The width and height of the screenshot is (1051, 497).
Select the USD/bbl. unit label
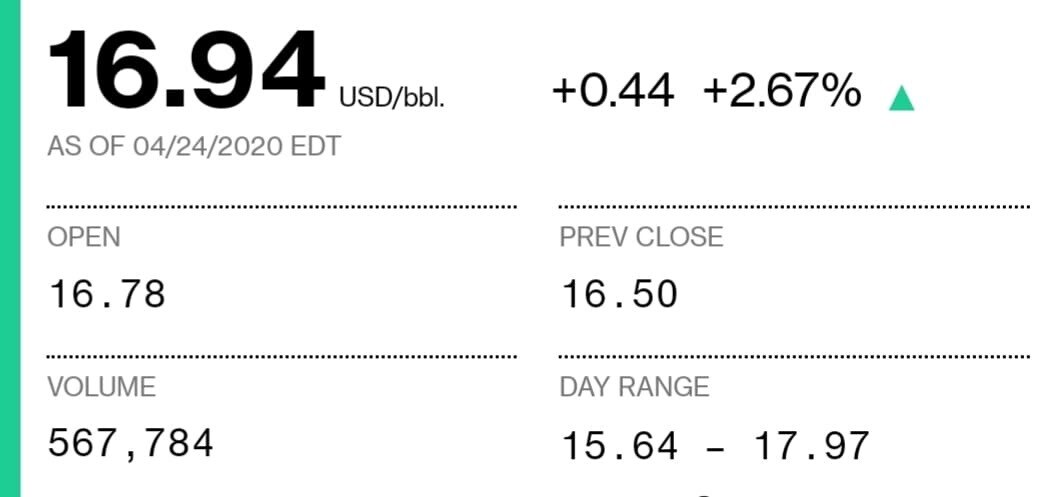(x=392, y=98)
